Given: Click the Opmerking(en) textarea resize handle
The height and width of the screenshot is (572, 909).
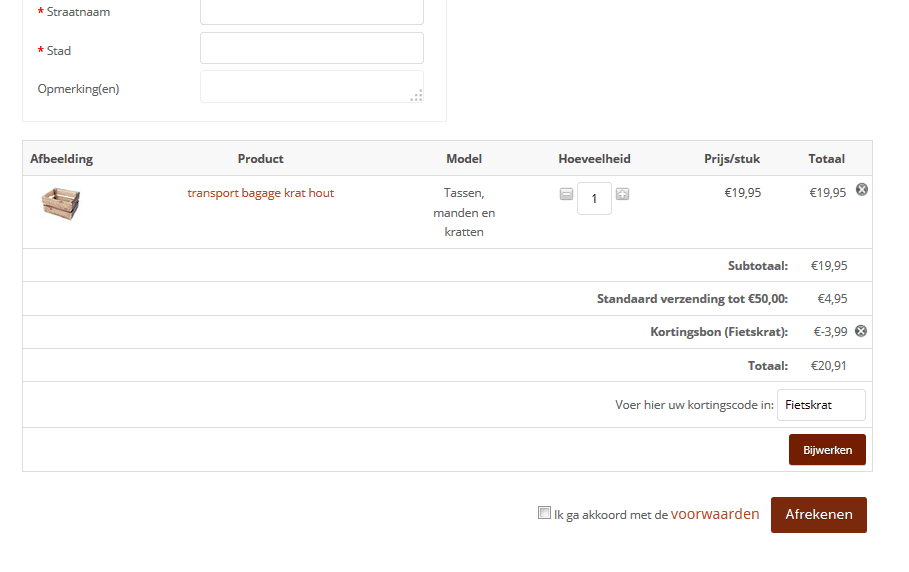Looking at the screenshot, I should pyautogui.click(x=416, y=95).
